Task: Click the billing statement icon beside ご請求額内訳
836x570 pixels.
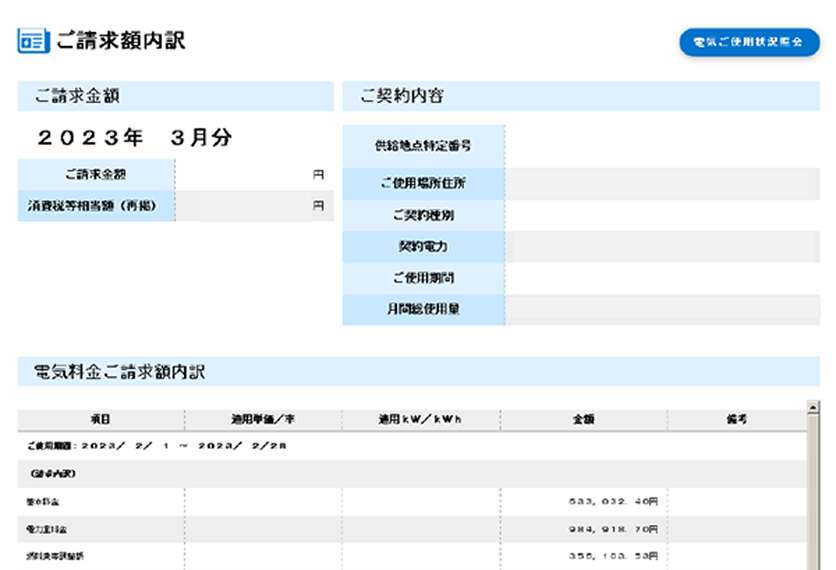Action: coord(32,41)
